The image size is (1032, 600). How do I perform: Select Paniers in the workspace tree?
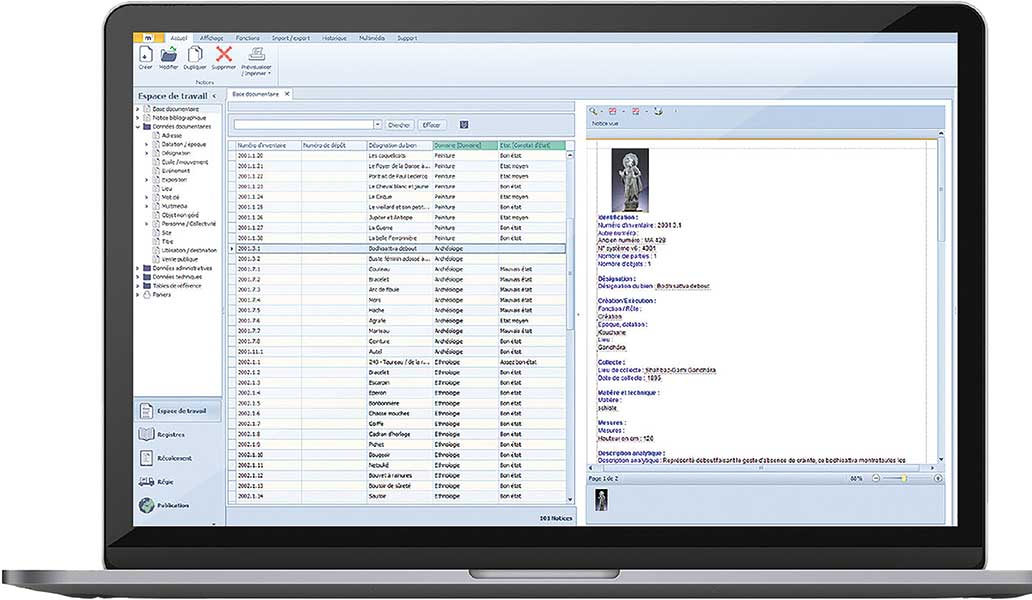(162, 295)
